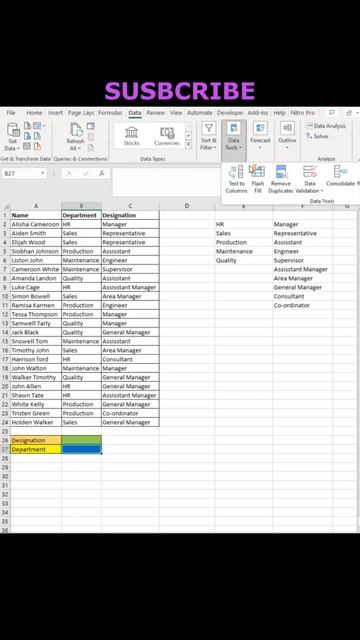Click the Refresh All icon

(x=75, y=137)
